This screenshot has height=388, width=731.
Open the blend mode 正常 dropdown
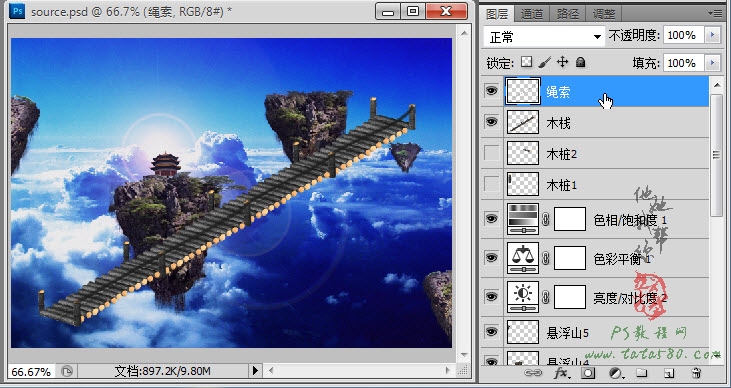point(544,36)
